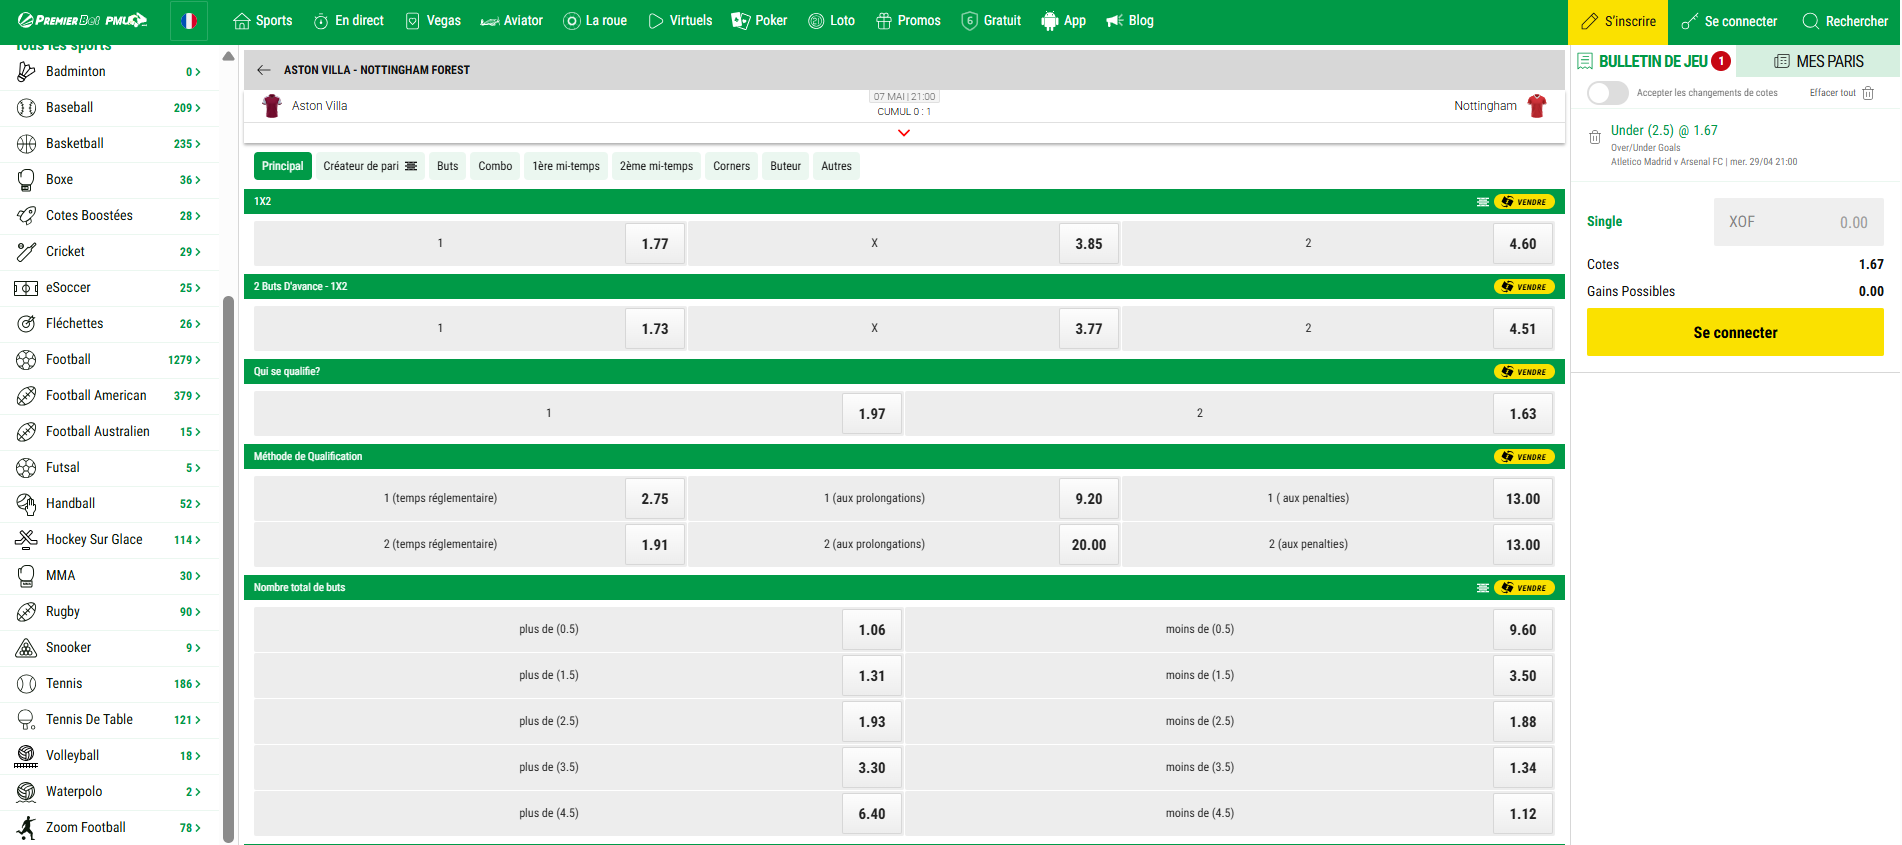This screenshot has width=1902, height=845.
Task: Open the En direct menu item
Action: [x=348, y=21]
